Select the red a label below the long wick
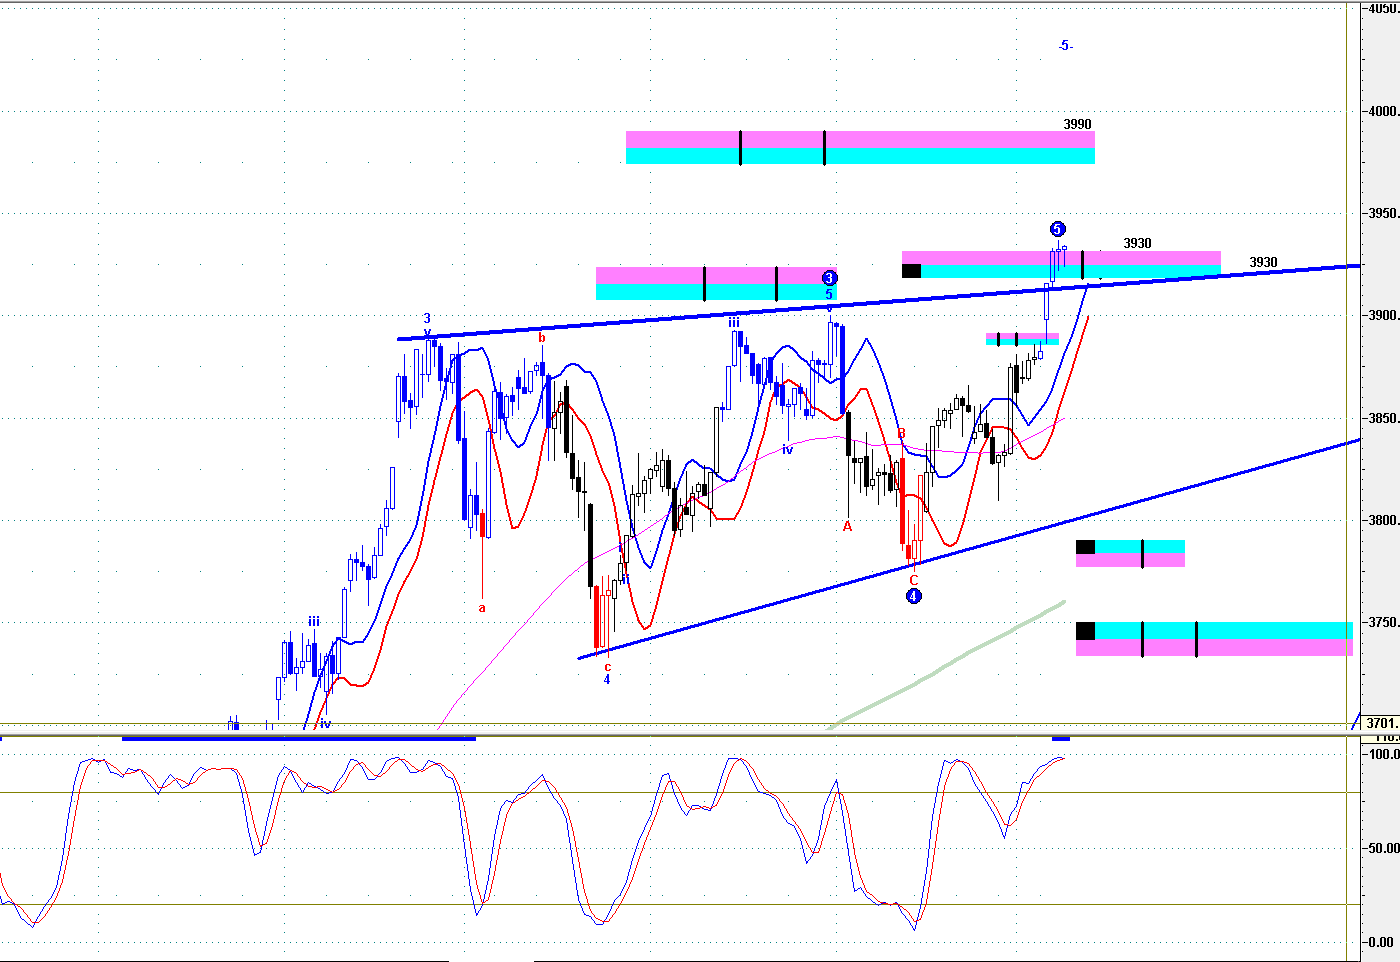The height and width of the screenshot is (962, 1400). coord(482,607)
